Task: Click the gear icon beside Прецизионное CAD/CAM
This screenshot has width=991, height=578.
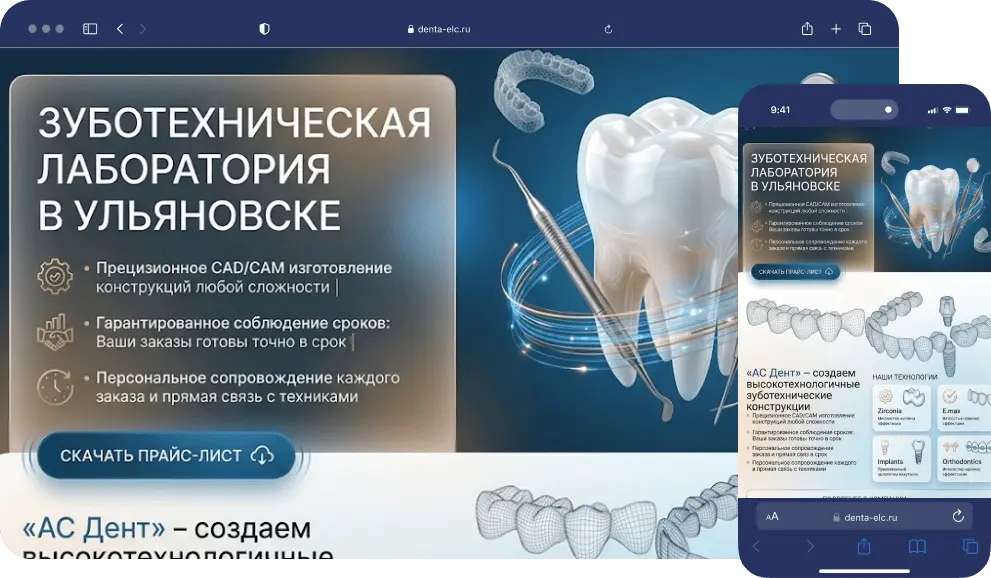Action: click(54, 277)
